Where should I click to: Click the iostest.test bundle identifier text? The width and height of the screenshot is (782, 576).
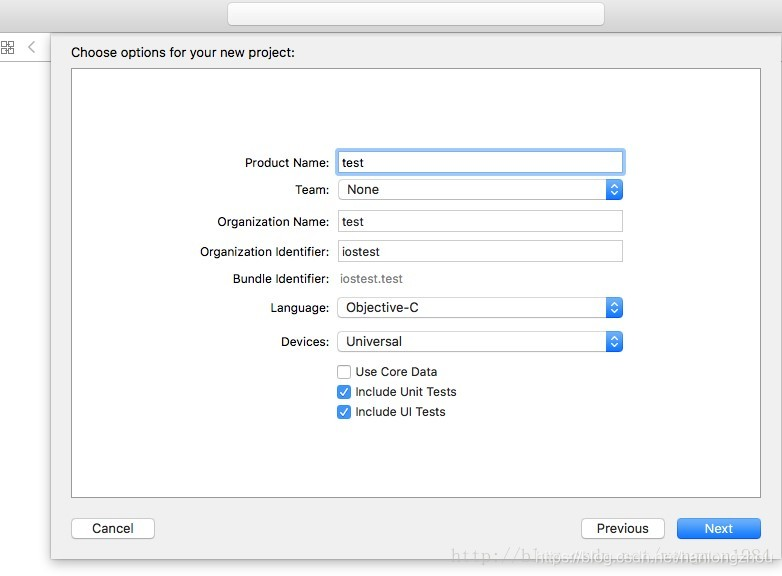371,279
